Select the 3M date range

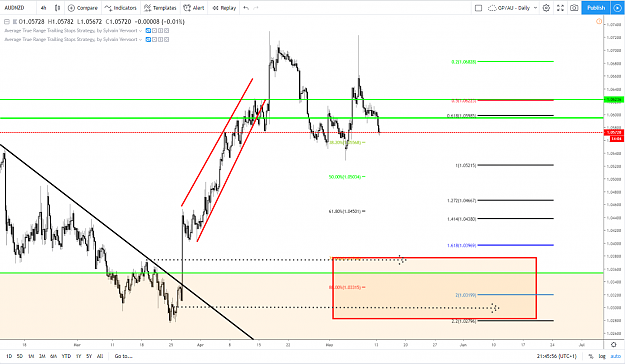[x=42, y=356]
